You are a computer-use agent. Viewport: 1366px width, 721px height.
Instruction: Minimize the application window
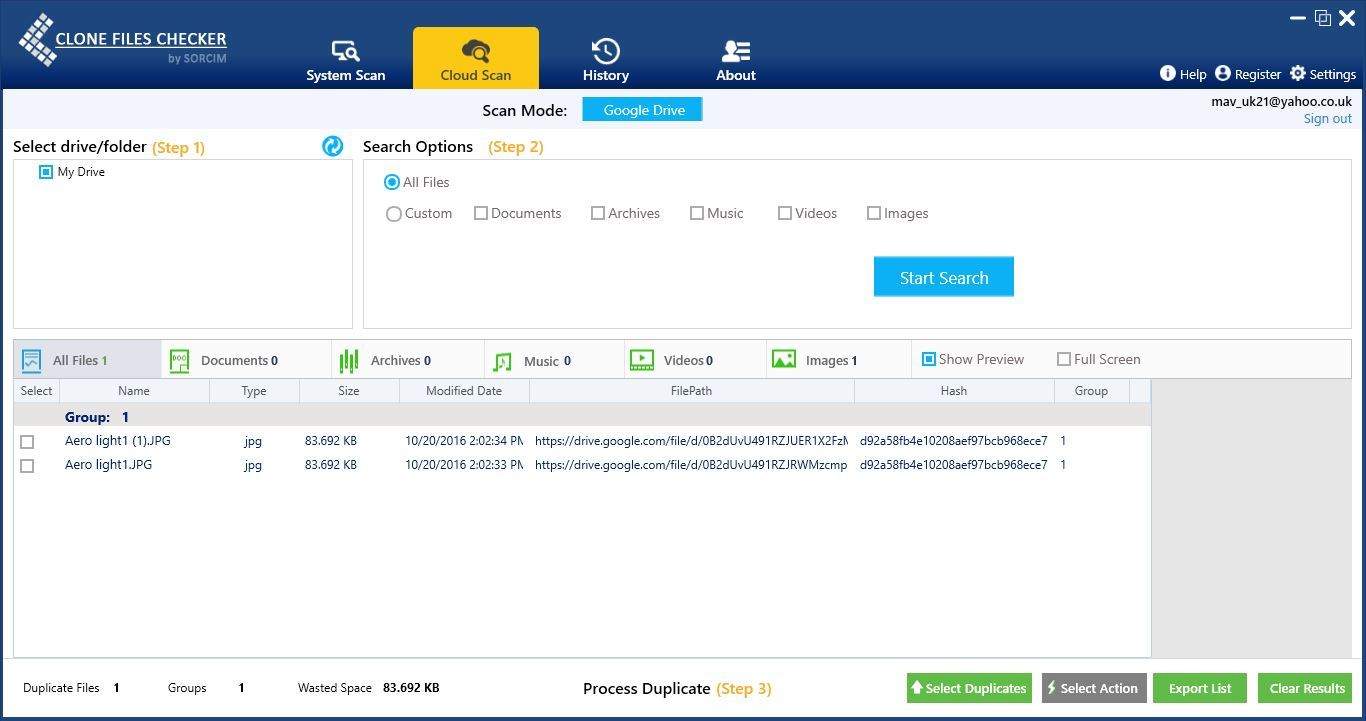(1298, 18)
